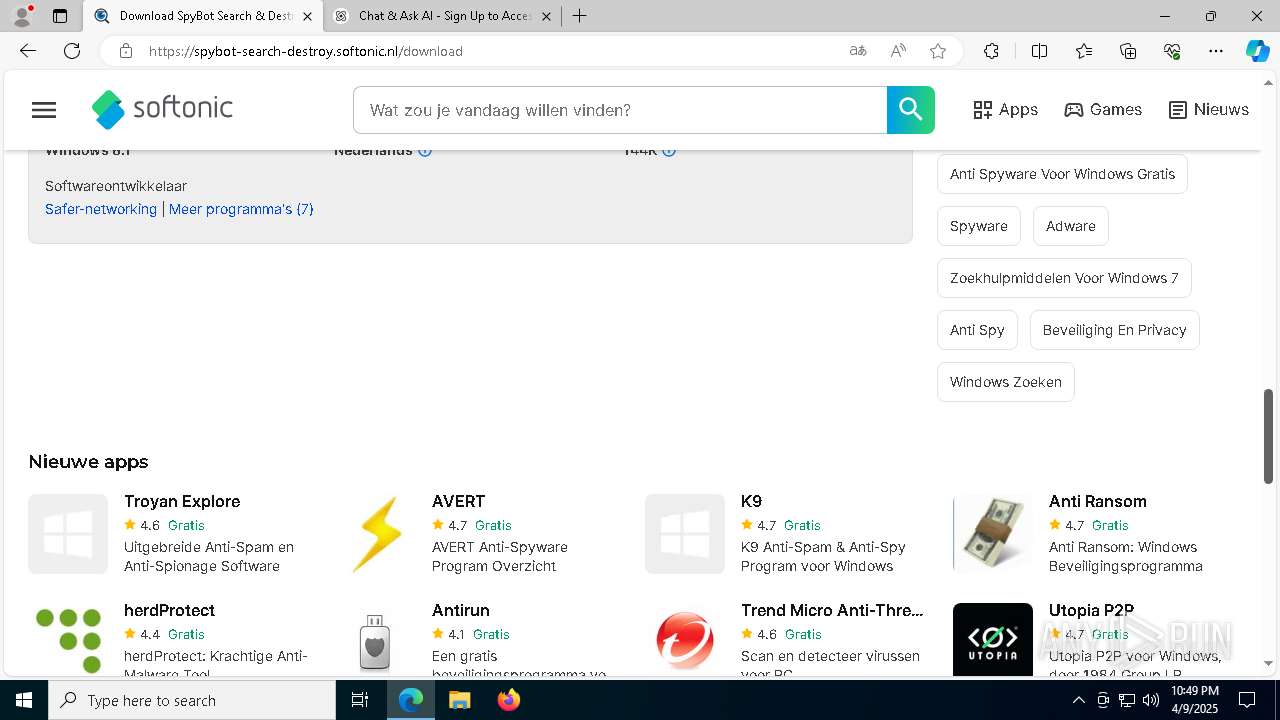The width and height of the screenshot is (1280, 720).
Task: Click the Softonic search input field
Action: (620, 110)
